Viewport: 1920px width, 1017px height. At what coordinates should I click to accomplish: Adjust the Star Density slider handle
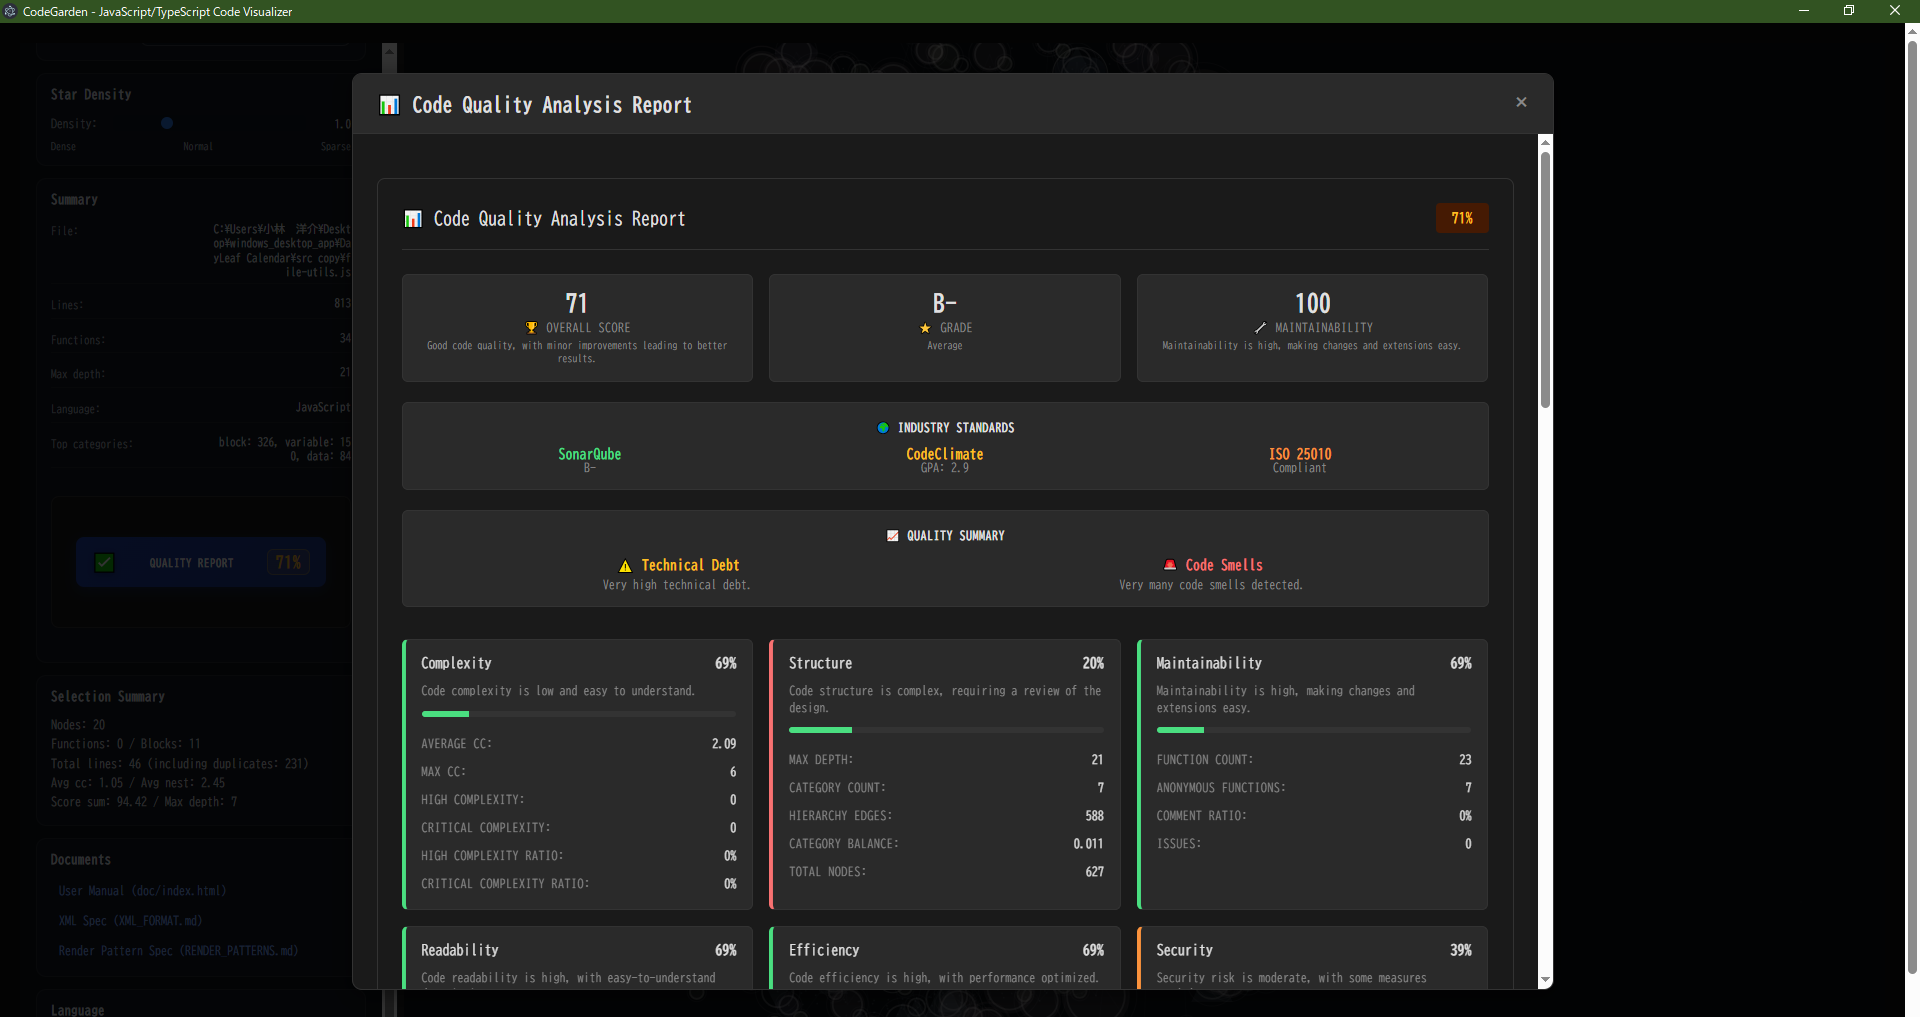pos(167,123)
